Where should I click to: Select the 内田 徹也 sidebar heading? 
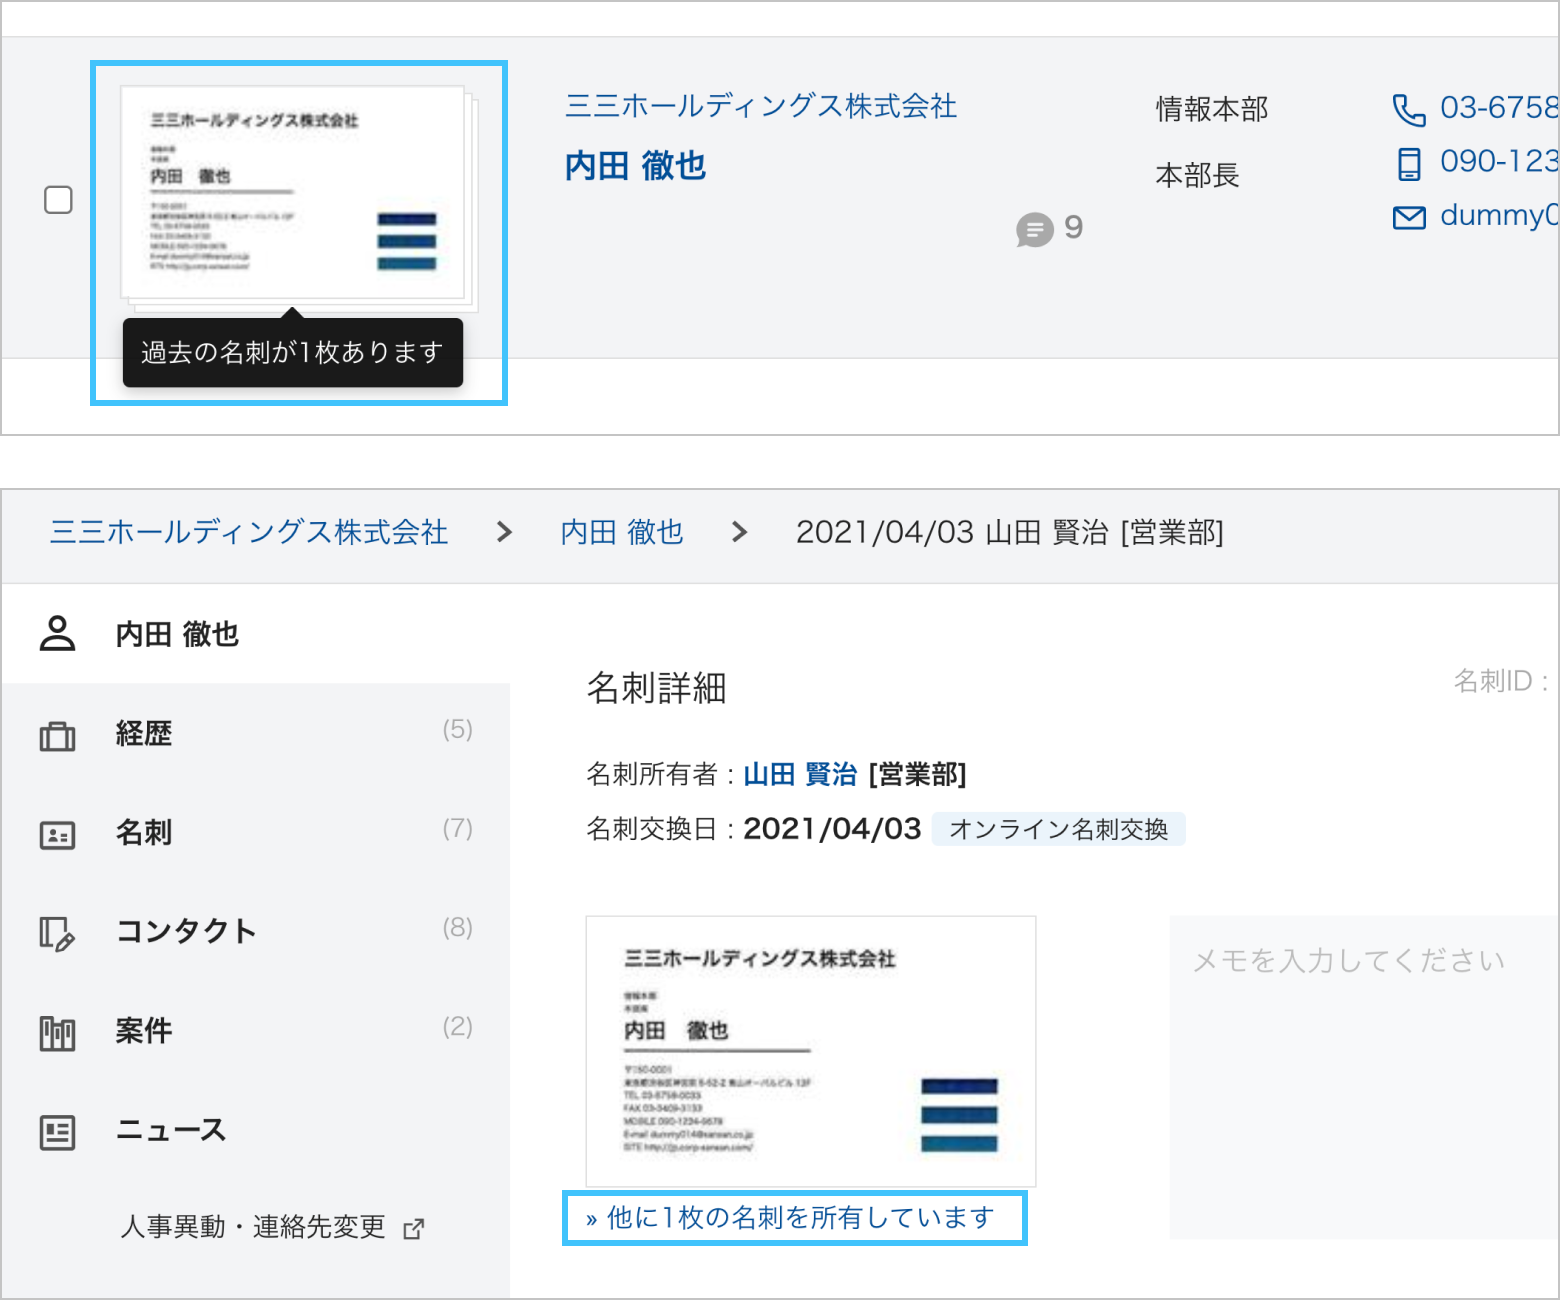[x=177, y=634]
